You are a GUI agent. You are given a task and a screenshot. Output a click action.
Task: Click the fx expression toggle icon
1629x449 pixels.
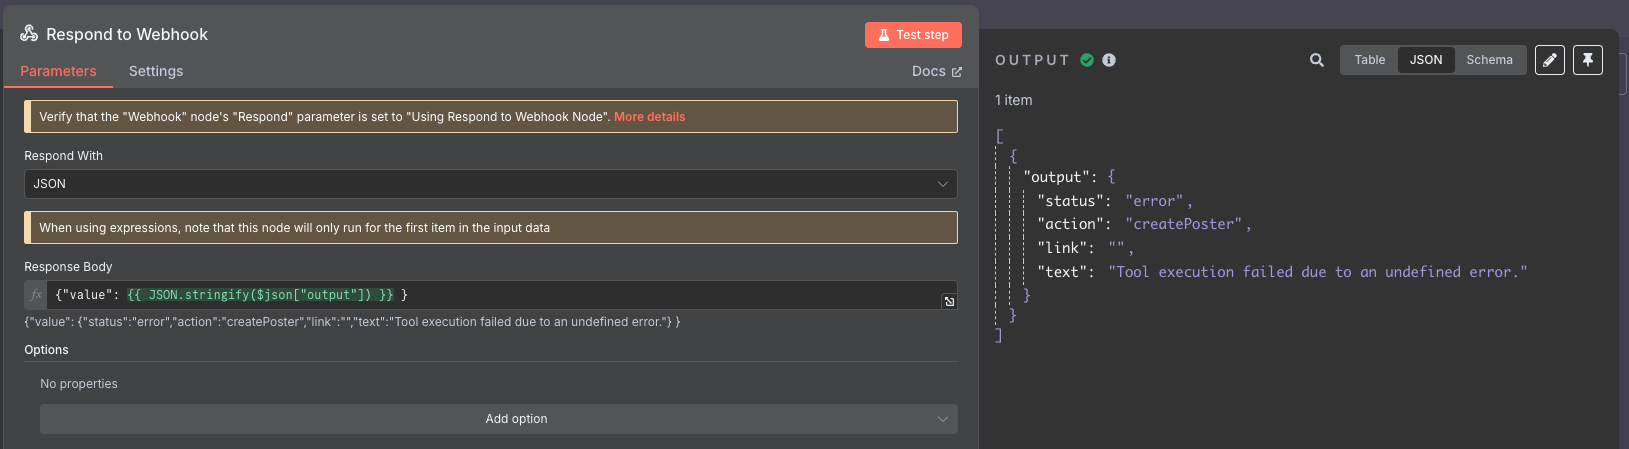tap(36, 295)
